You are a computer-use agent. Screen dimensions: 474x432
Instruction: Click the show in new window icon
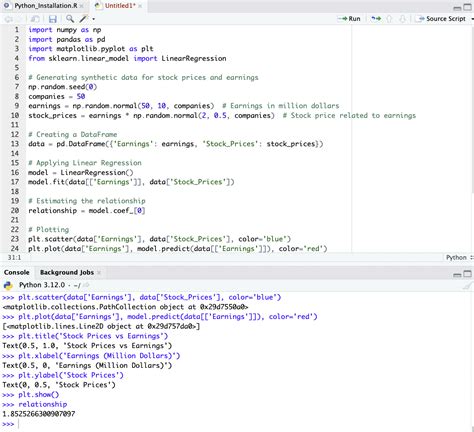[x=35, y=19]
